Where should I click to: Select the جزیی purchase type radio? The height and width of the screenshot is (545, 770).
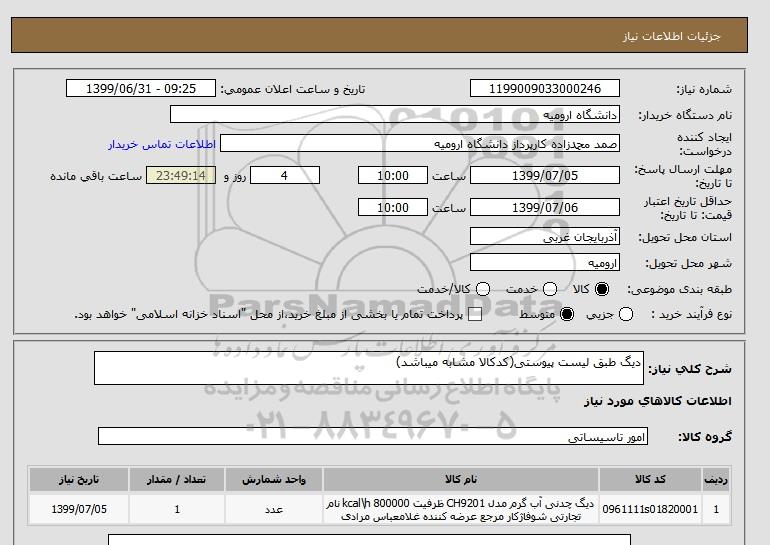coord(626,314)
